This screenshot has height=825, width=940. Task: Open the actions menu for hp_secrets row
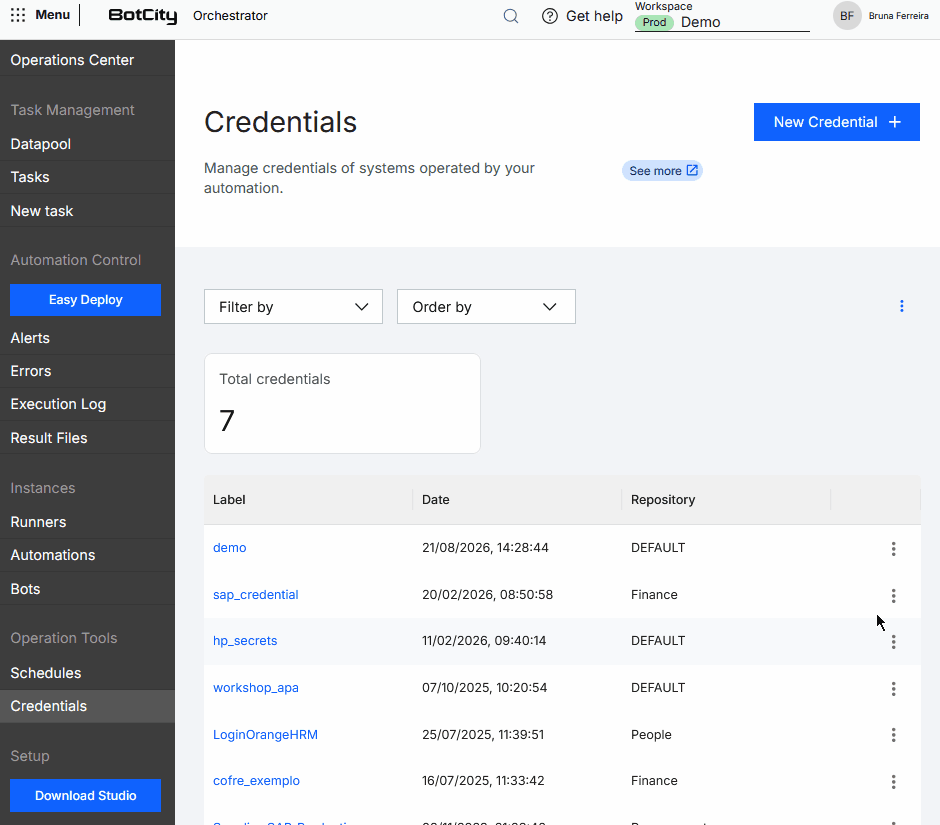[x=893, y=642]
